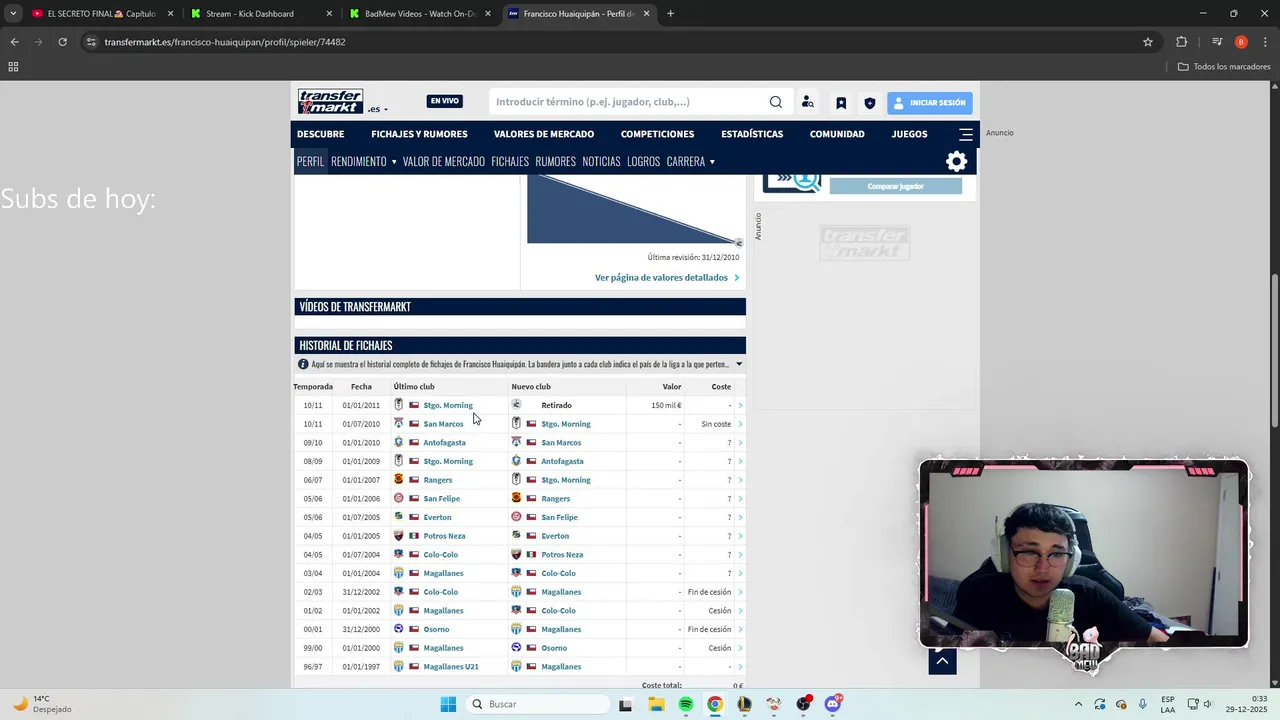
Task: Open the EN VIVO live badge
Action: click(444, 101)
